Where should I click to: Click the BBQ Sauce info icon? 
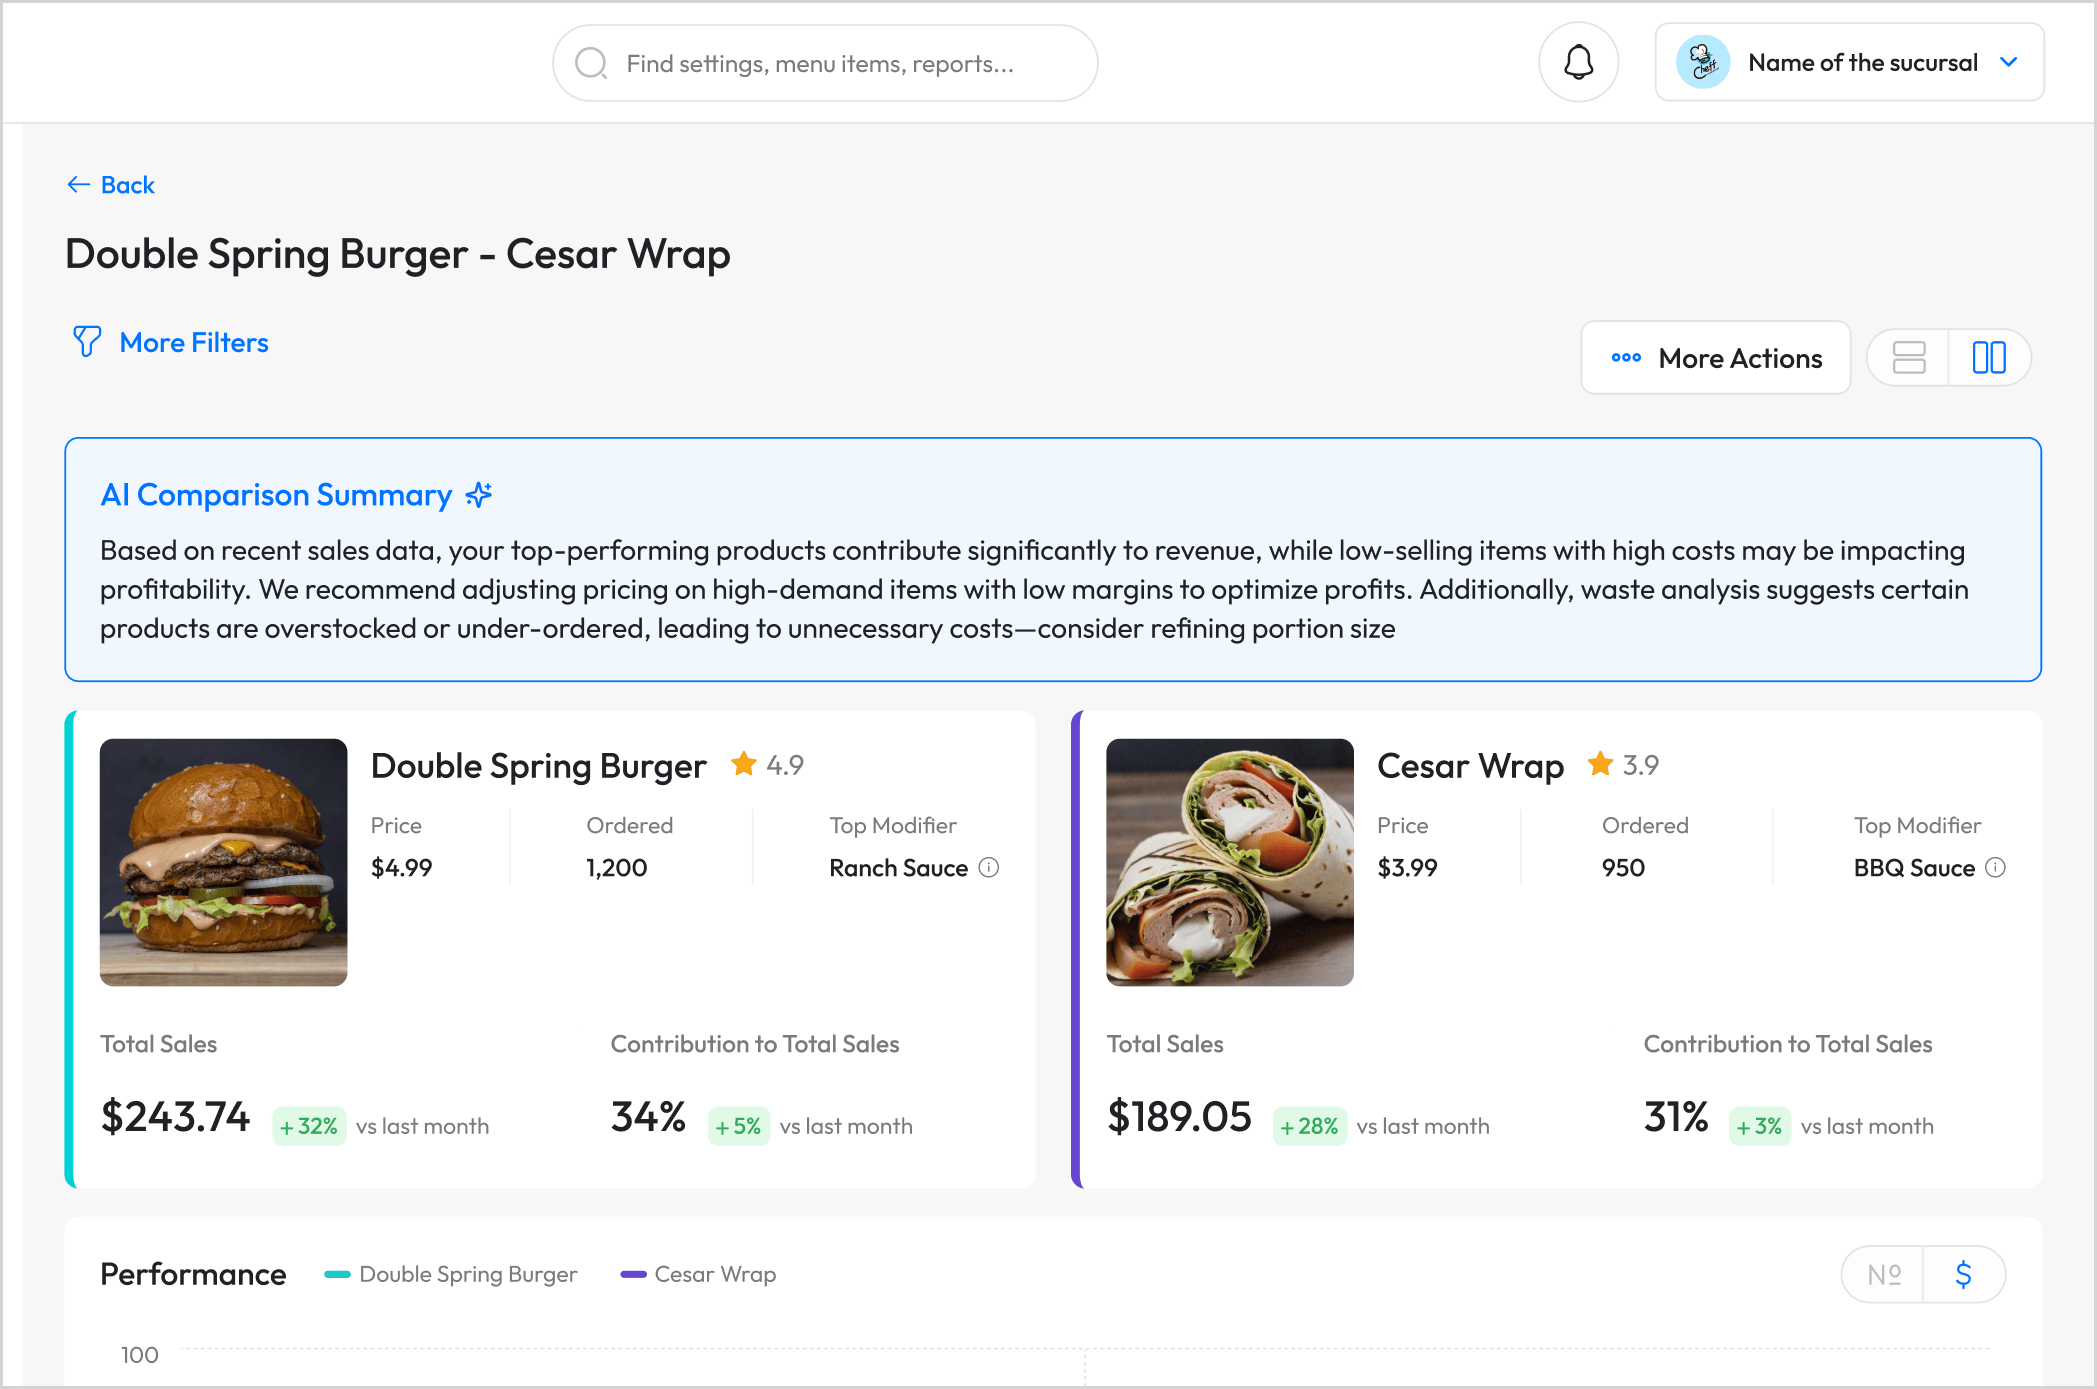pyautogui.click(x=1995, y=867)
